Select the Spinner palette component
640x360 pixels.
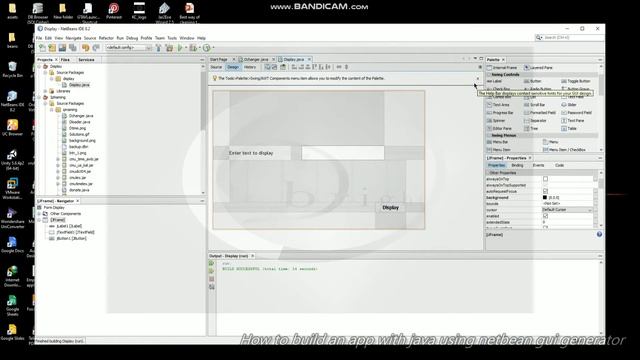[496, 121]
